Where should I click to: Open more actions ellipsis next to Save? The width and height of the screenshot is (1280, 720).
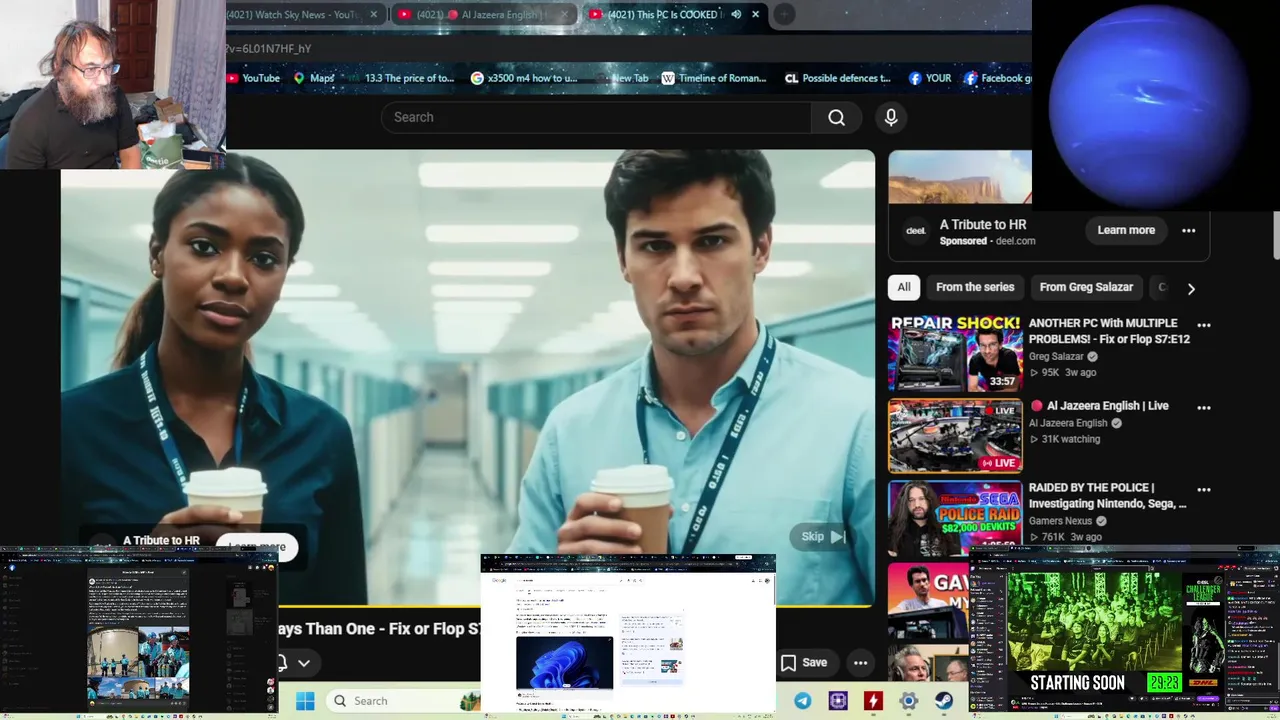click(x=860, y=662)
